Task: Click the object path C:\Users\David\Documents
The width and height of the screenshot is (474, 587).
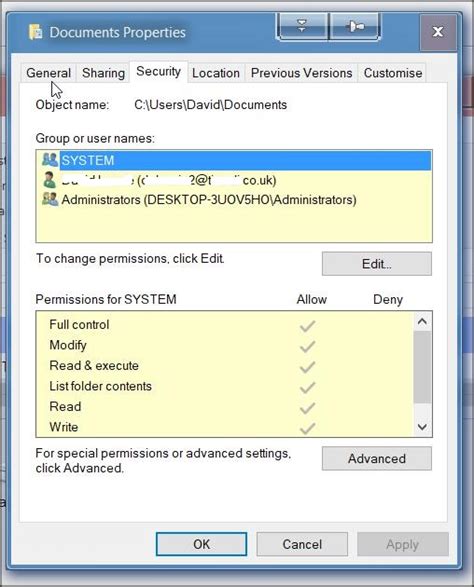Action: coord(210,105)
